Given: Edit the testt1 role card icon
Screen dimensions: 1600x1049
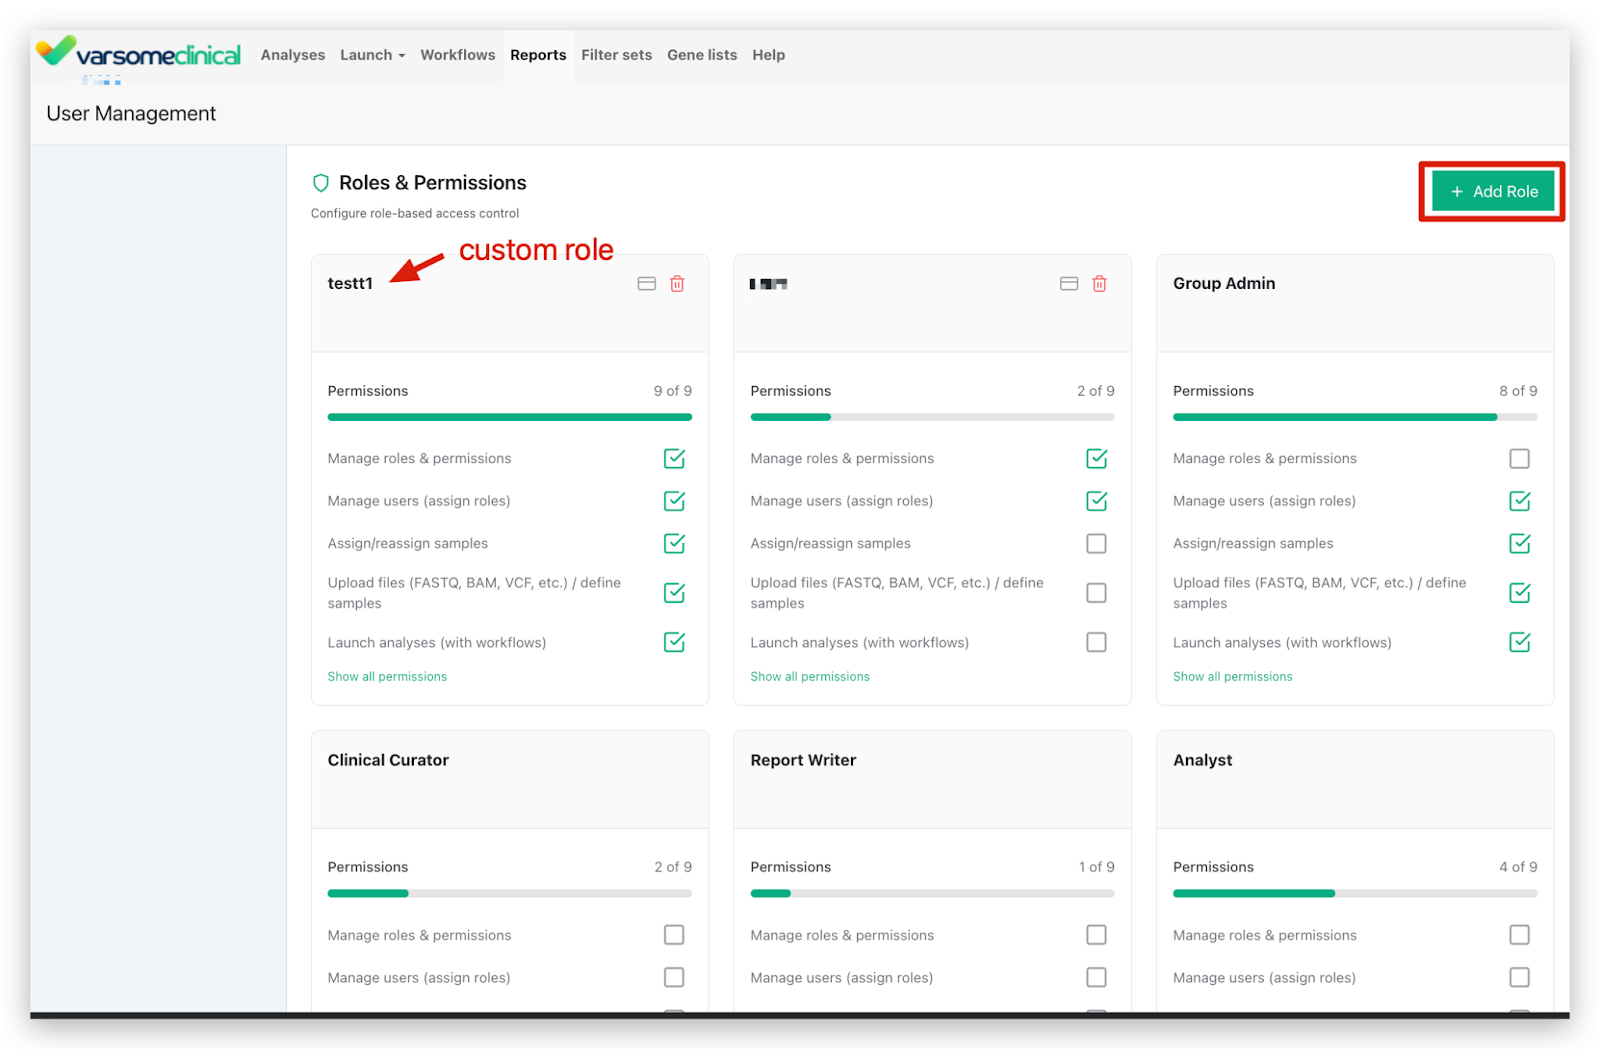Looking at the screenshot, I should [647, 284].
